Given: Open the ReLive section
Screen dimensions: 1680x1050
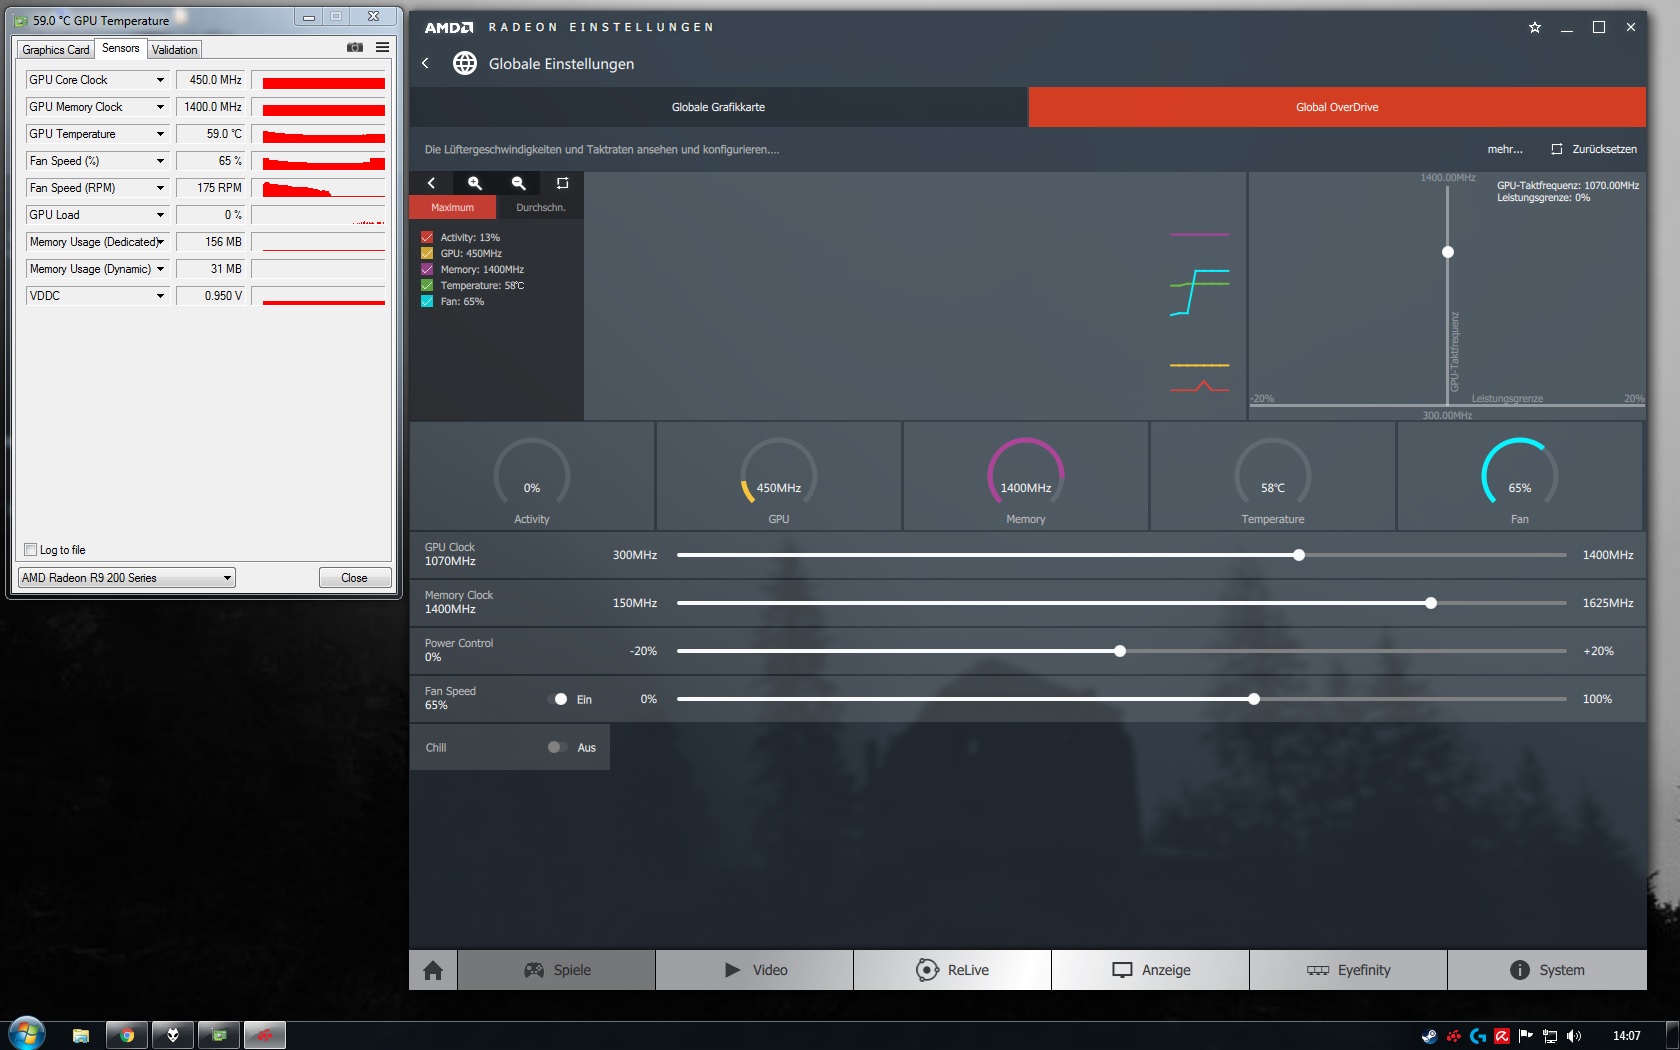Looking at the screenshot, I should (953, 970).
